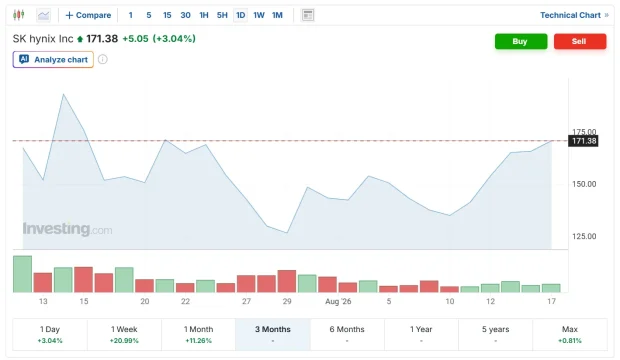This screenshot has width=620, height=360.
Task: Click the 171.38 current price label
Action: (x=583, y=141)
